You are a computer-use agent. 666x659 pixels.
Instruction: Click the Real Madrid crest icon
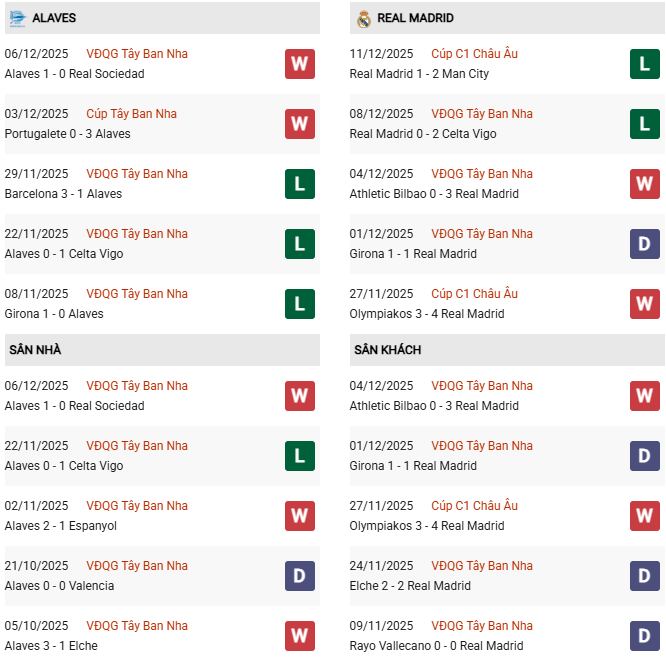[x=363, y=18]
